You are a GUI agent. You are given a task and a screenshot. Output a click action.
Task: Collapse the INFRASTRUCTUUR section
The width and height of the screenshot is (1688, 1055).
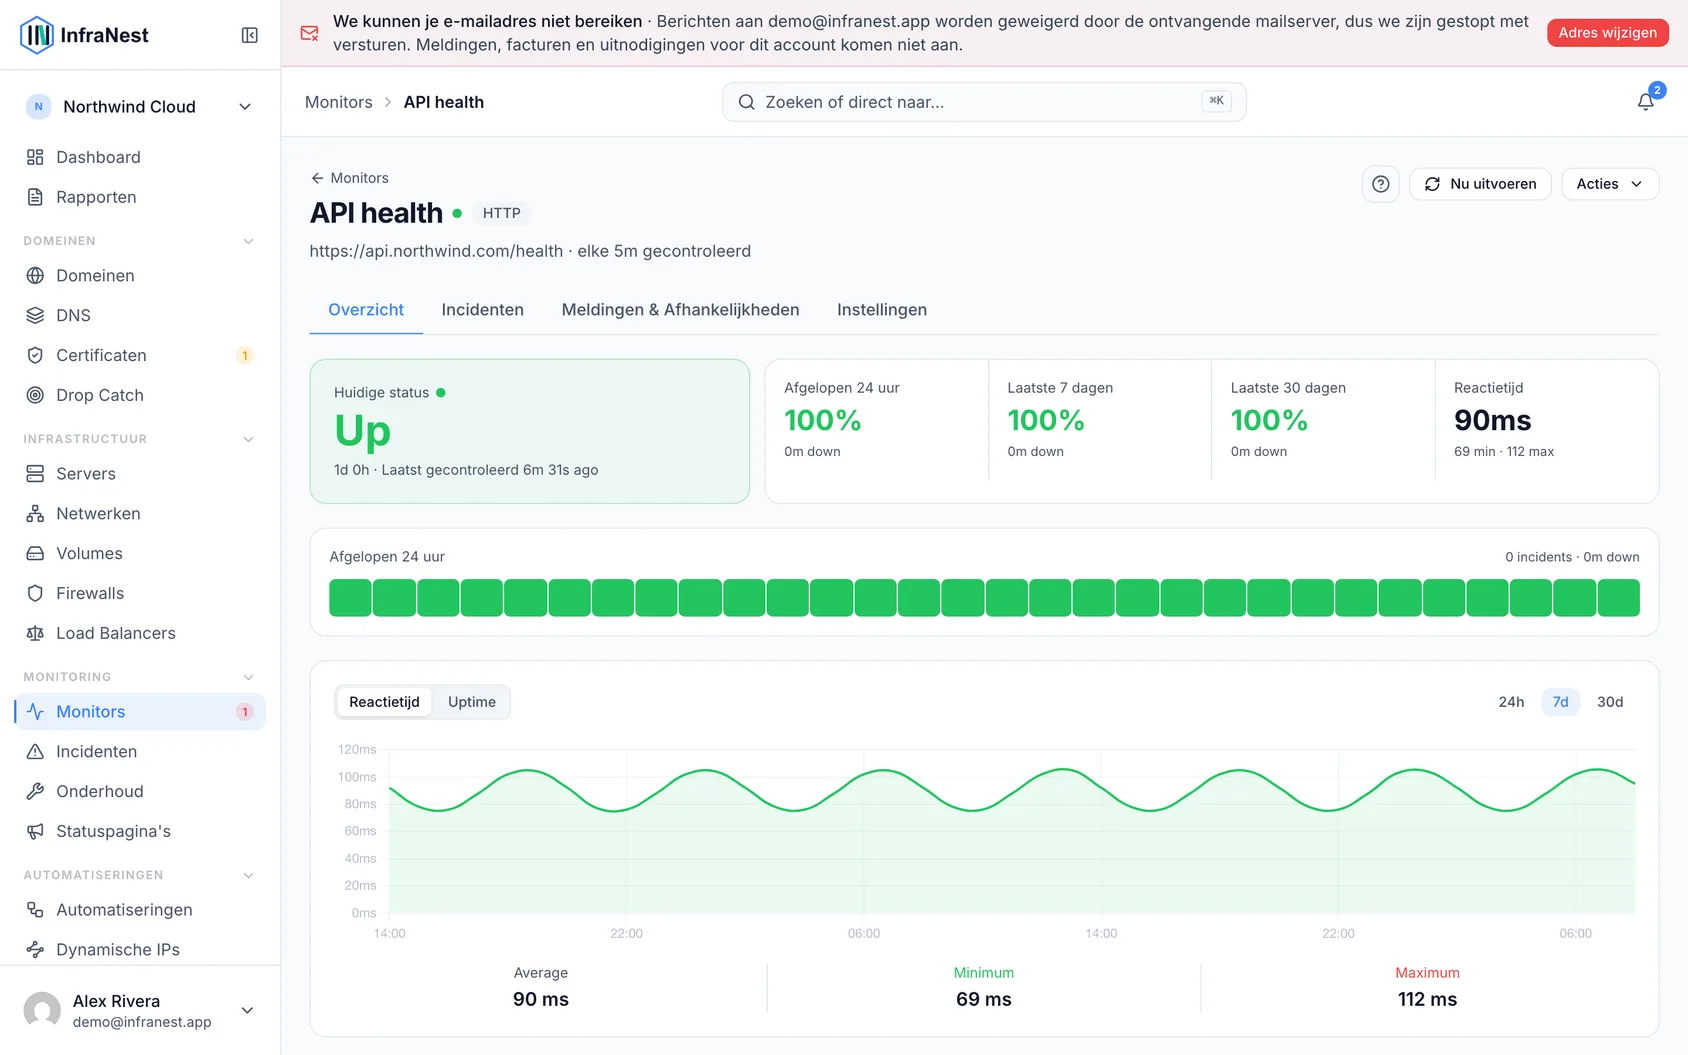[x=248, y=439]
